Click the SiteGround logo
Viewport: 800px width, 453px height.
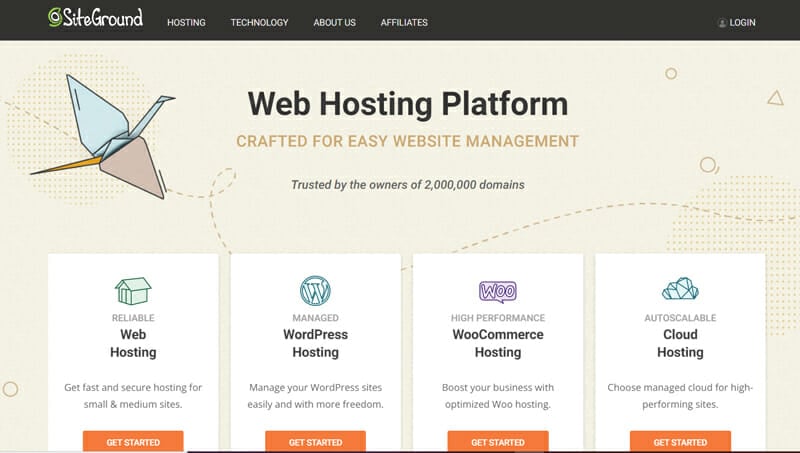point(95,18)
